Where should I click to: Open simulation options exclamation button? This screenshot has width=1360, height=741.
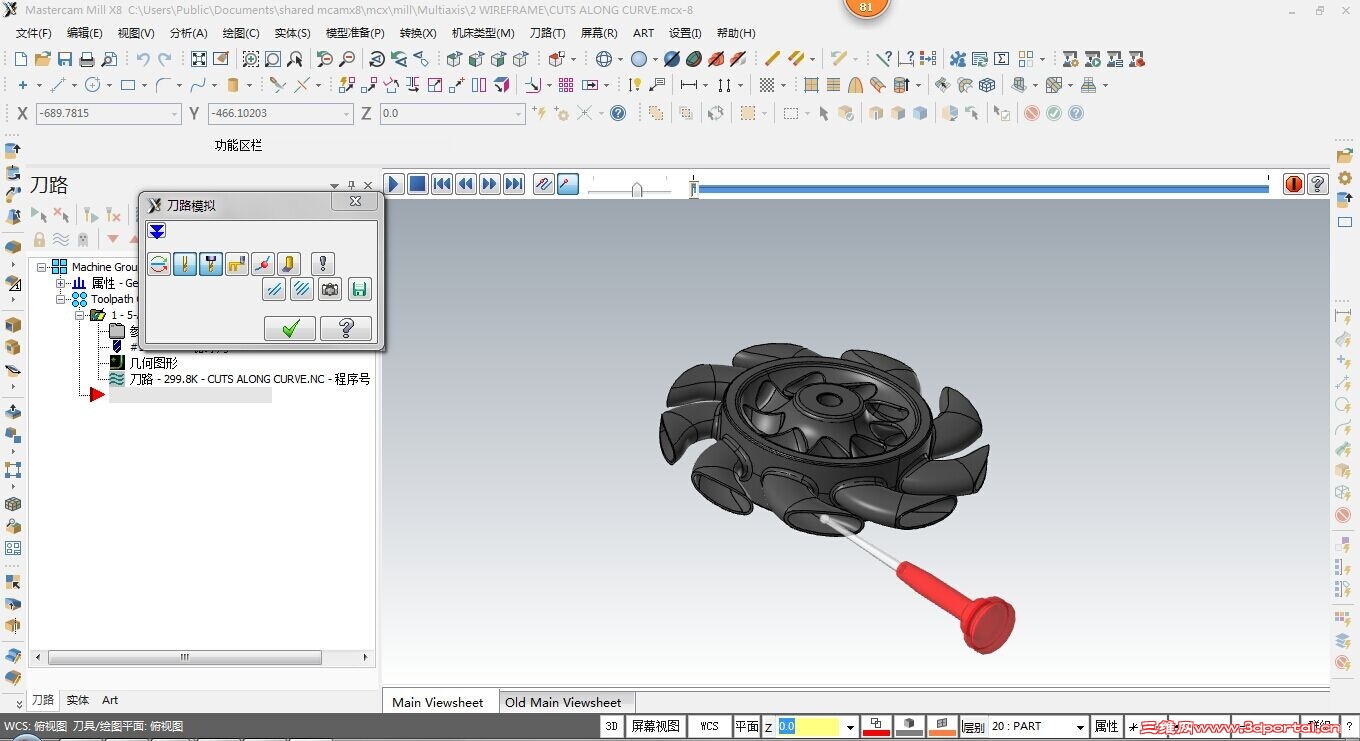click(322, 264)
